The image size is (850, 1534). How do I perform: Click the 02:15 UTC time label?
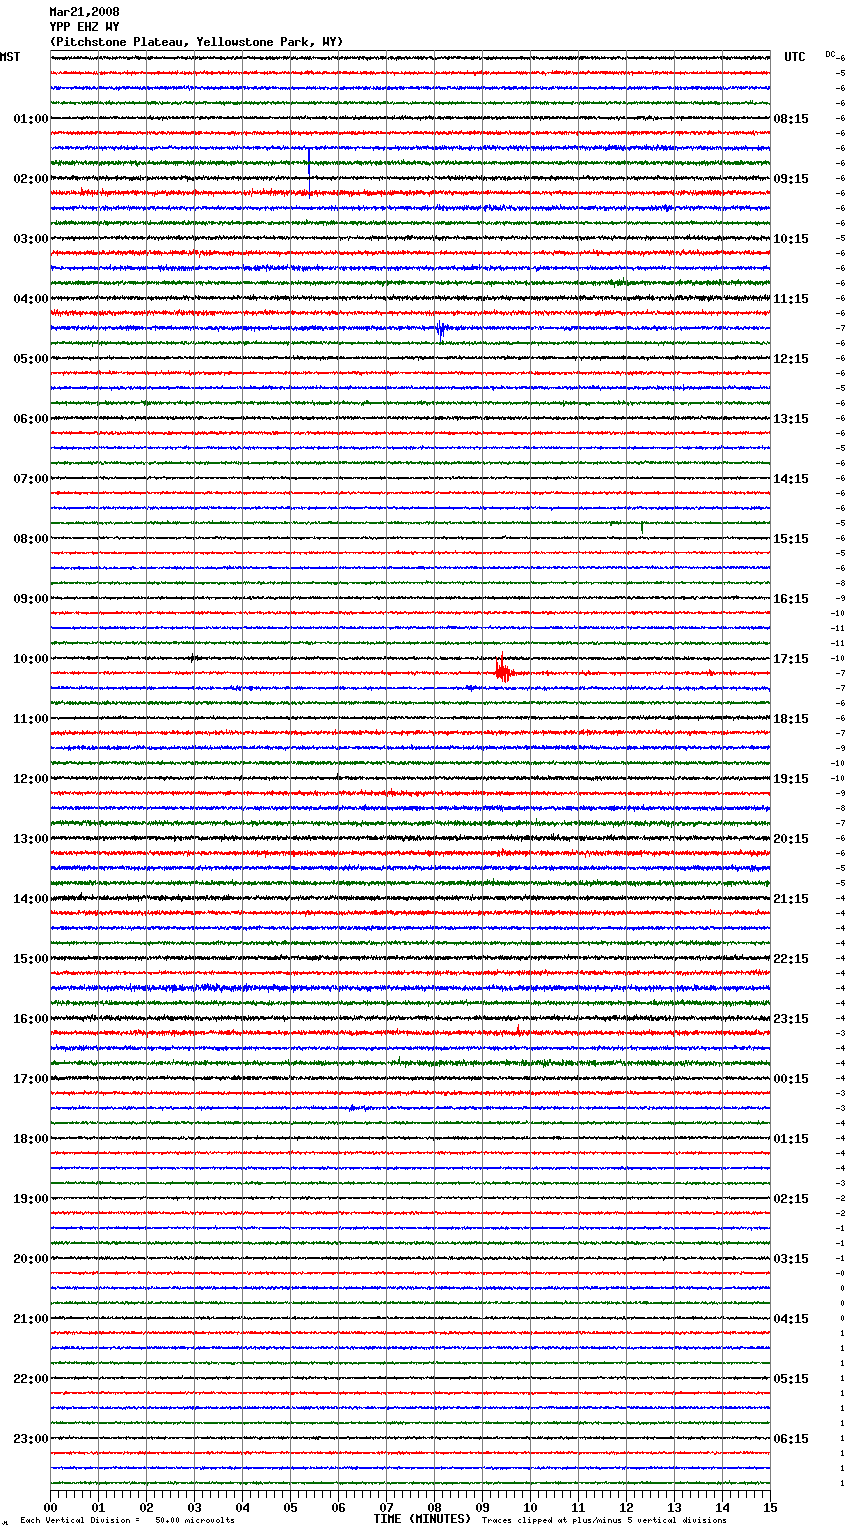tap(791, 1199)
